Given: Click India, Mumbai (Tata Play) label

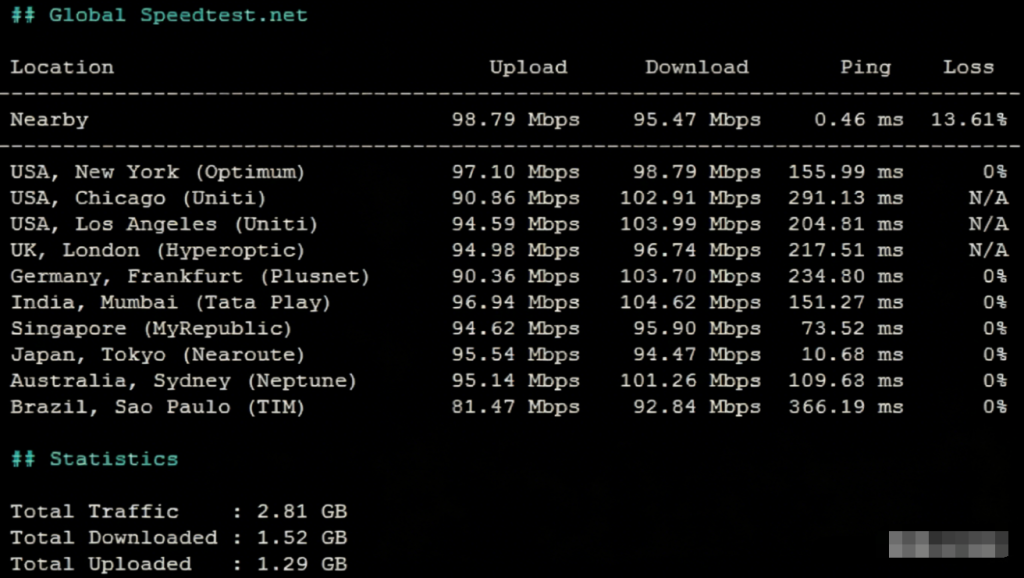Looking at the screenshot, I should (x=170, y=302).
